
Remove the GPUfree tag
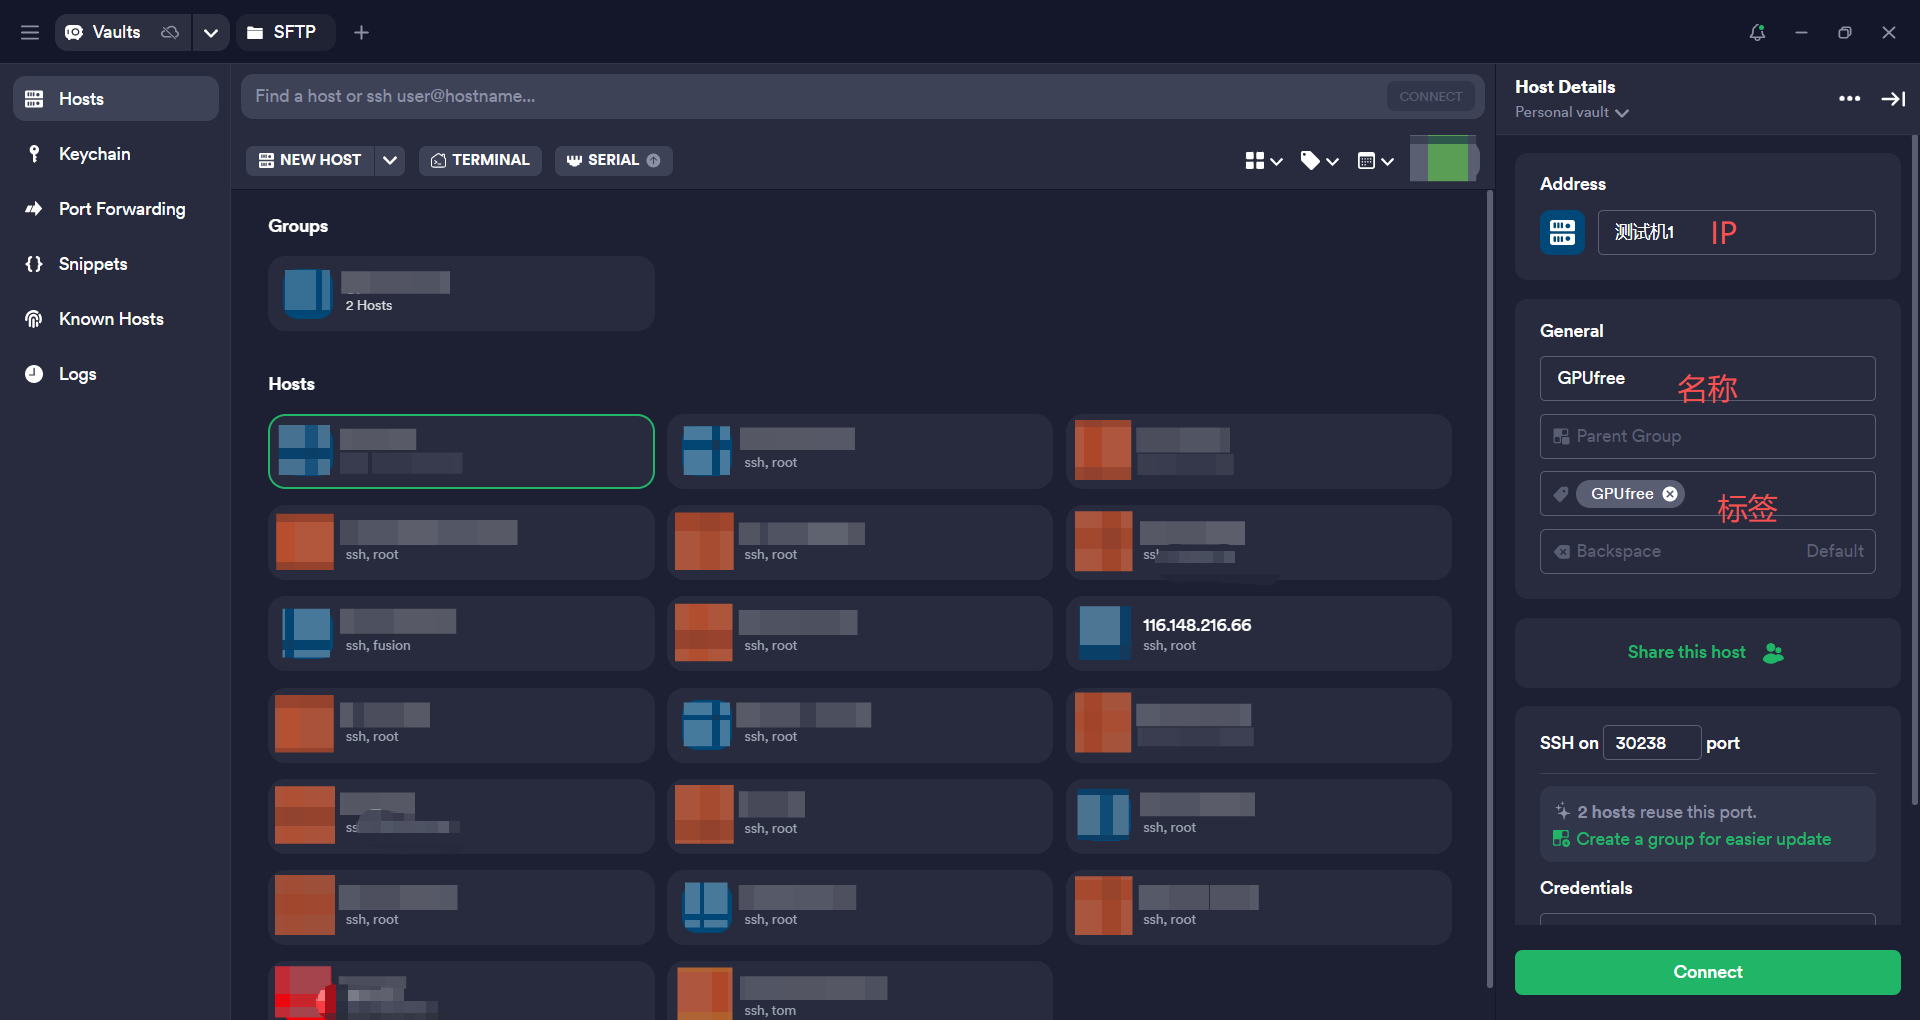pyautogui.click(x=1670, y=494)
